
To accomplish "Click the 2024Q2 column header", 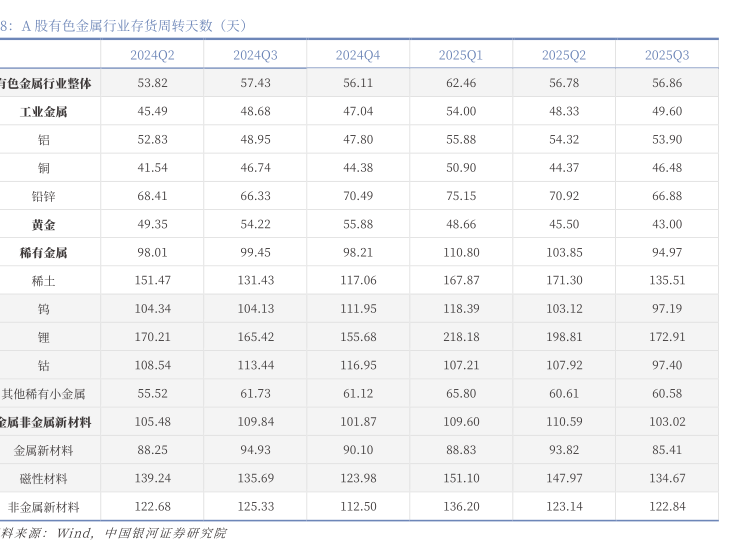I will click(x=152, y=55).
